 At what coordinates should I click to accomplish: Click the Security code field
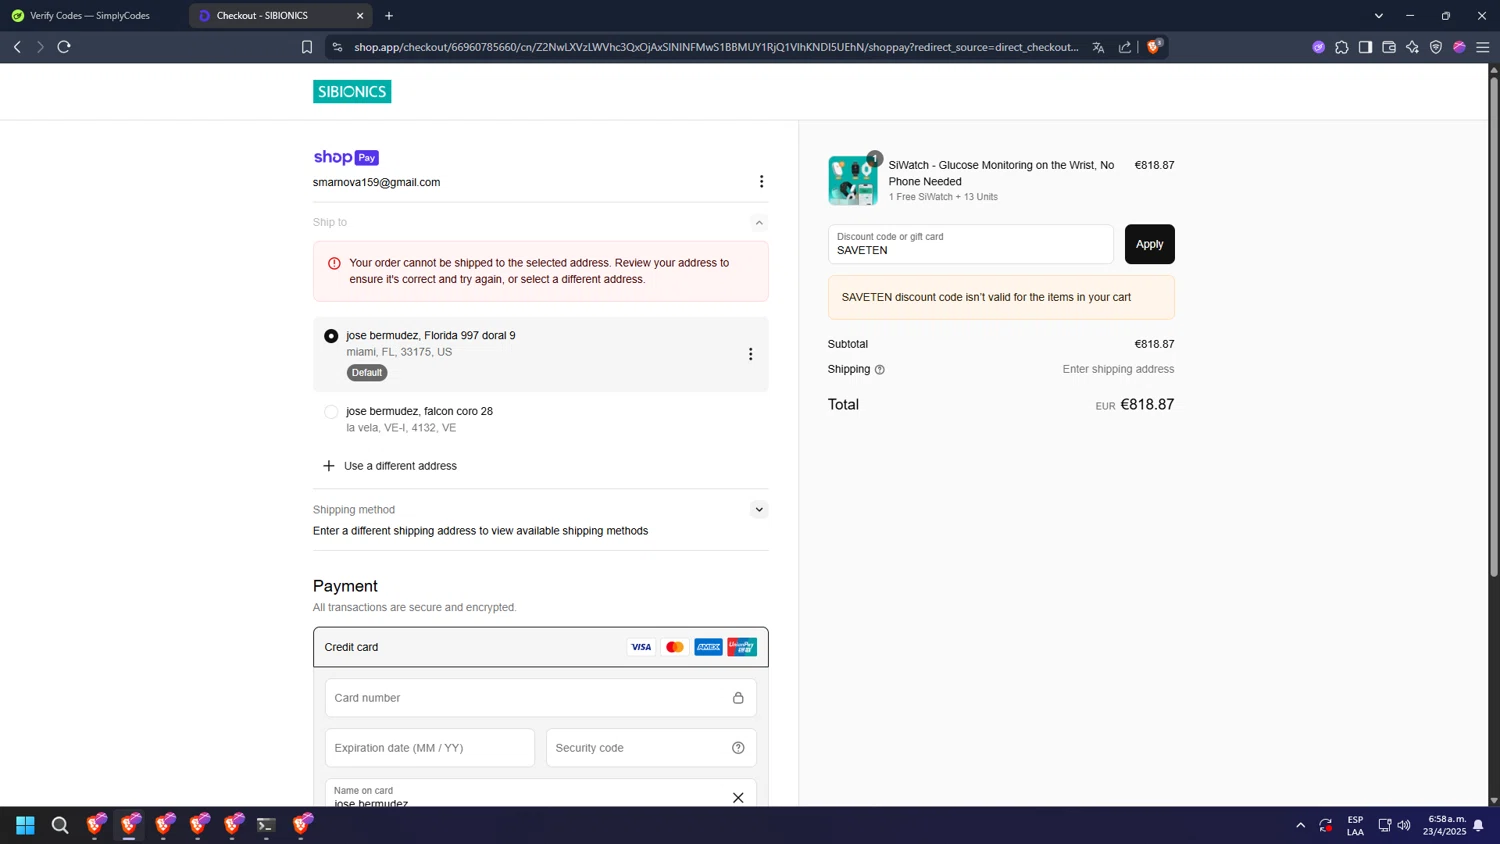pos(651,748)
